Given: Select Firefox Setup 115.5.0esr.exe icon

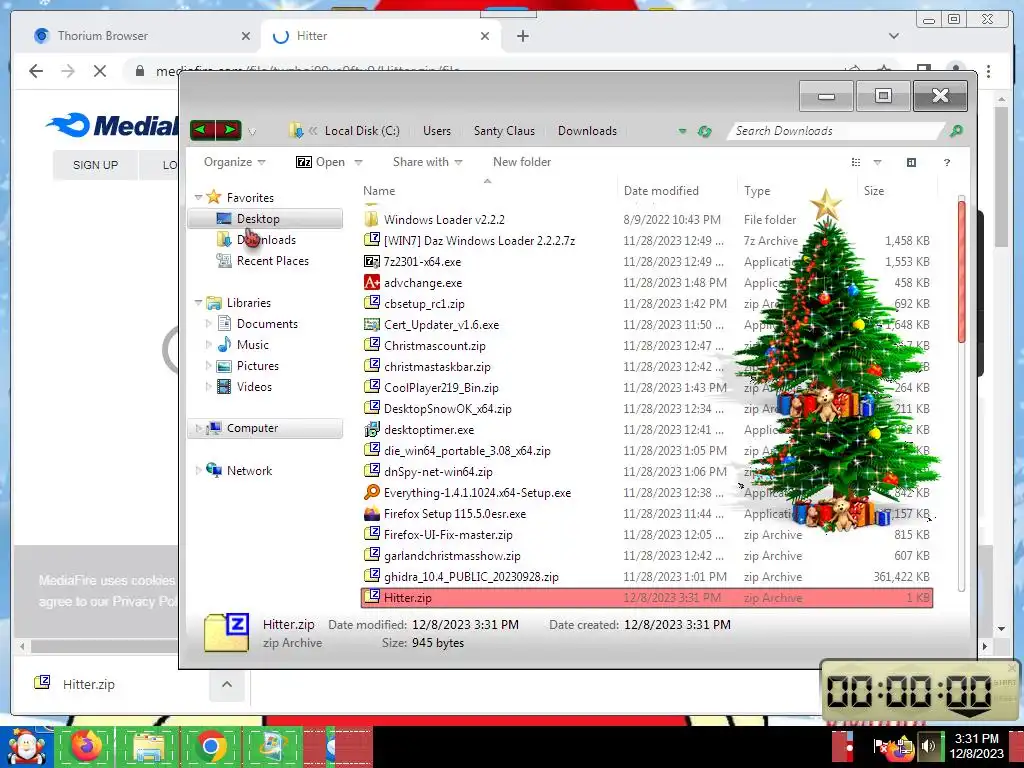Looking at the screenshot, I should click(x=372, y=513).
